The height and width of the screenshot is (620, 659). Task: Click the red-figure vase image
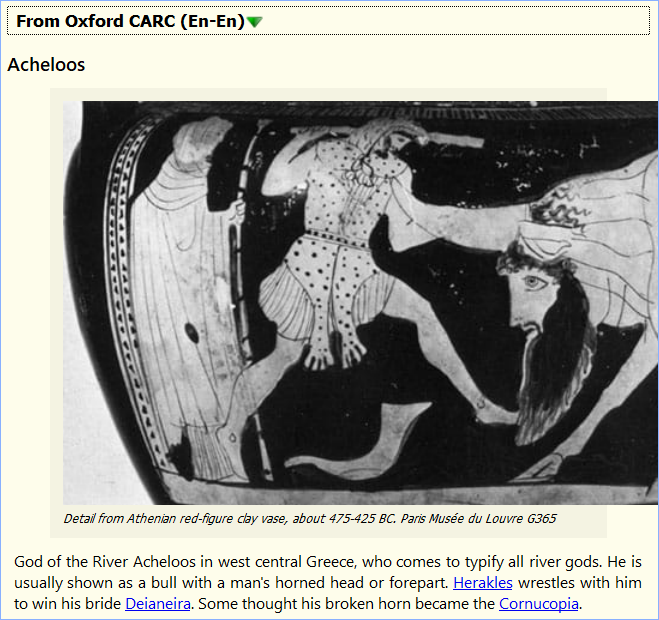click(360, 302)
